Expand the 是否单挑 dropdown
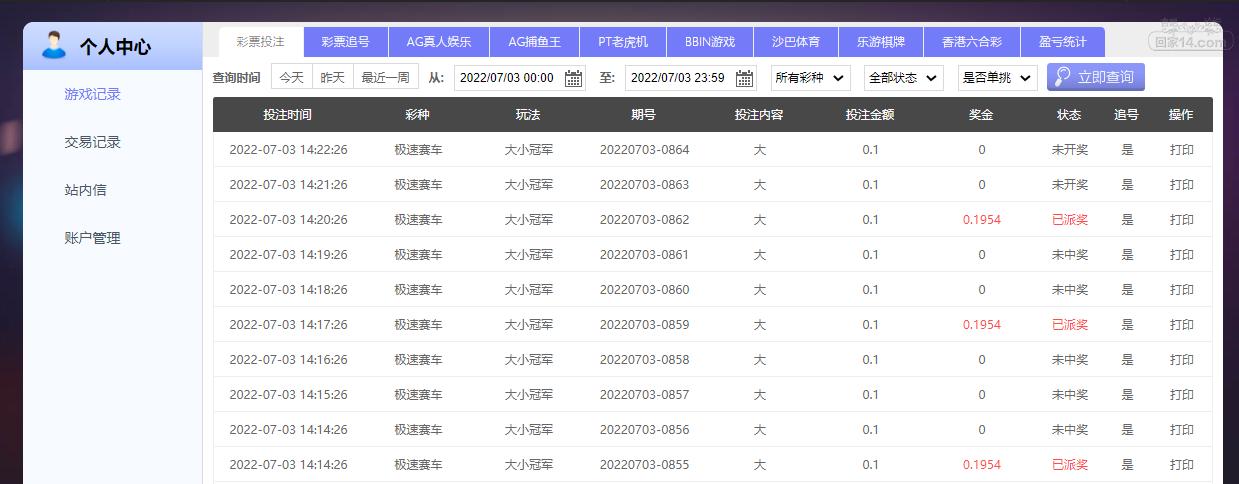Viewport: 1239px width, 484px height. coord(998,78)
